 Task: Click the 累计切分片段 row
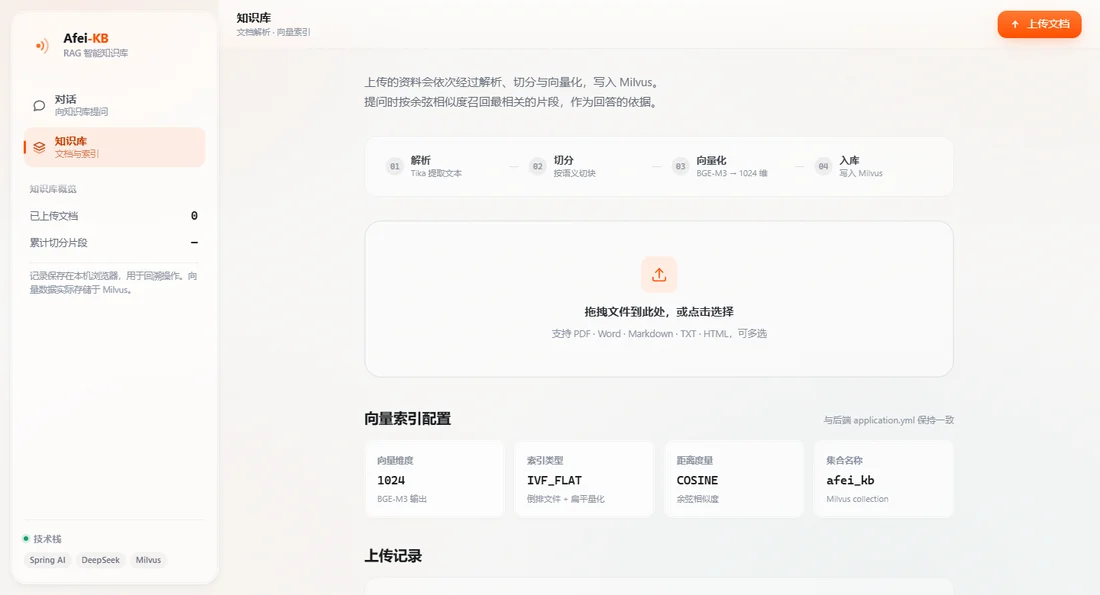(x=114, y=243)
